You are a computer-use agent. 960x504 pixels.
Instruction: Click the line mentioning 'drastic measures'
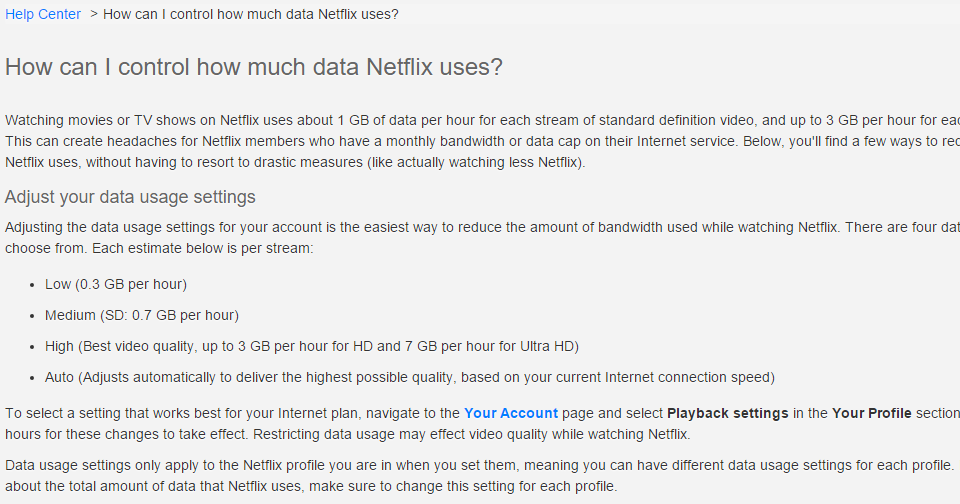pyautogui.click(x=295, y=162)
